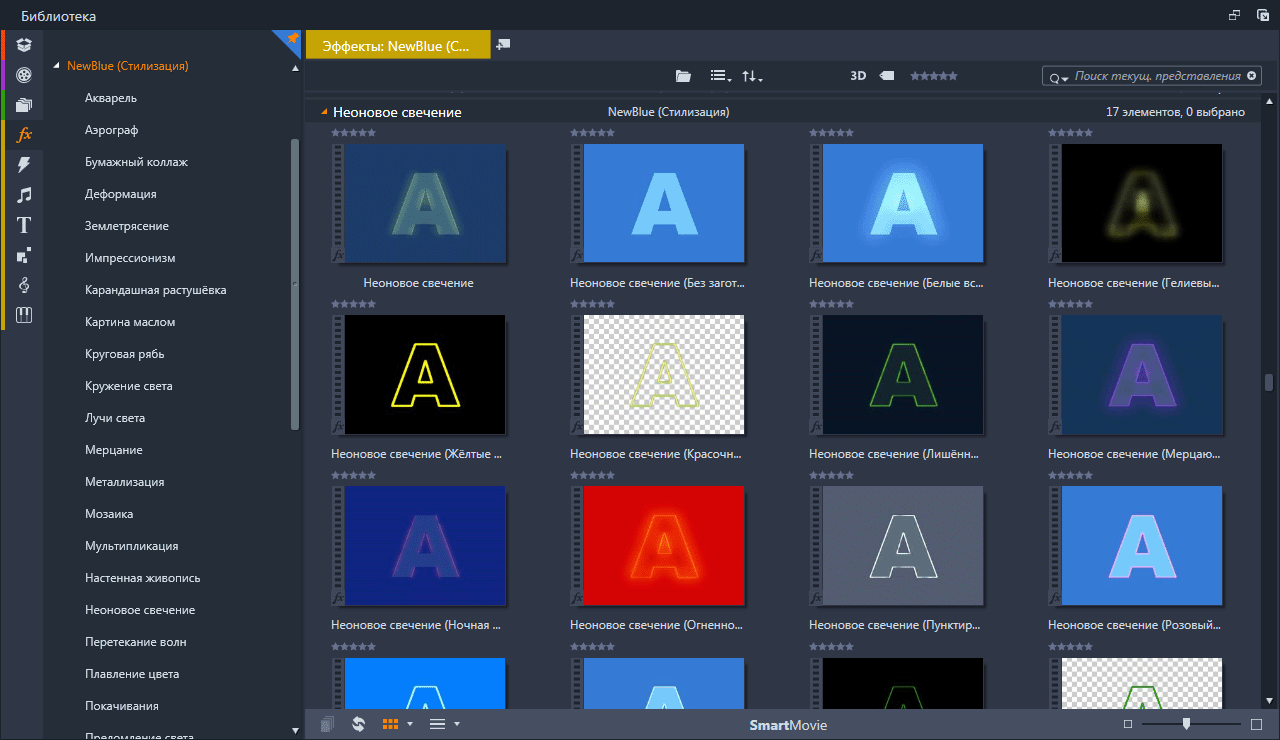Collapse the Неоновое свечение group header
This screenshot has height=740, width=1280.
[324, 113]
